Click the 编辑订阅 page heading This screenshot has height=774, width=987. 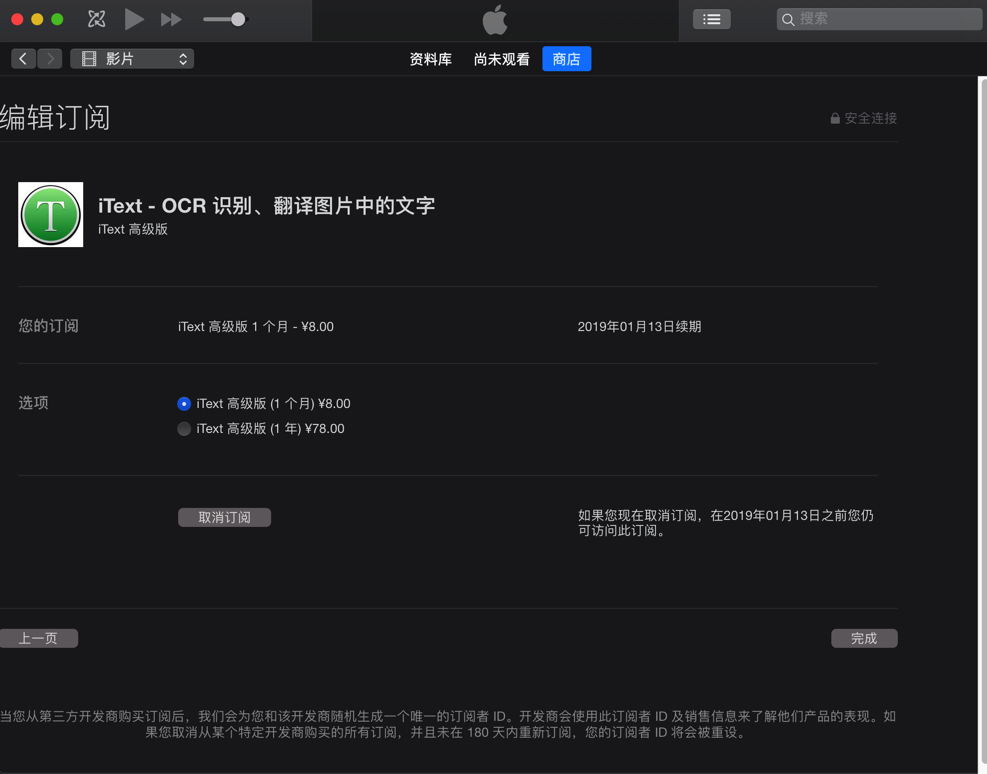[x=55, y=118]
